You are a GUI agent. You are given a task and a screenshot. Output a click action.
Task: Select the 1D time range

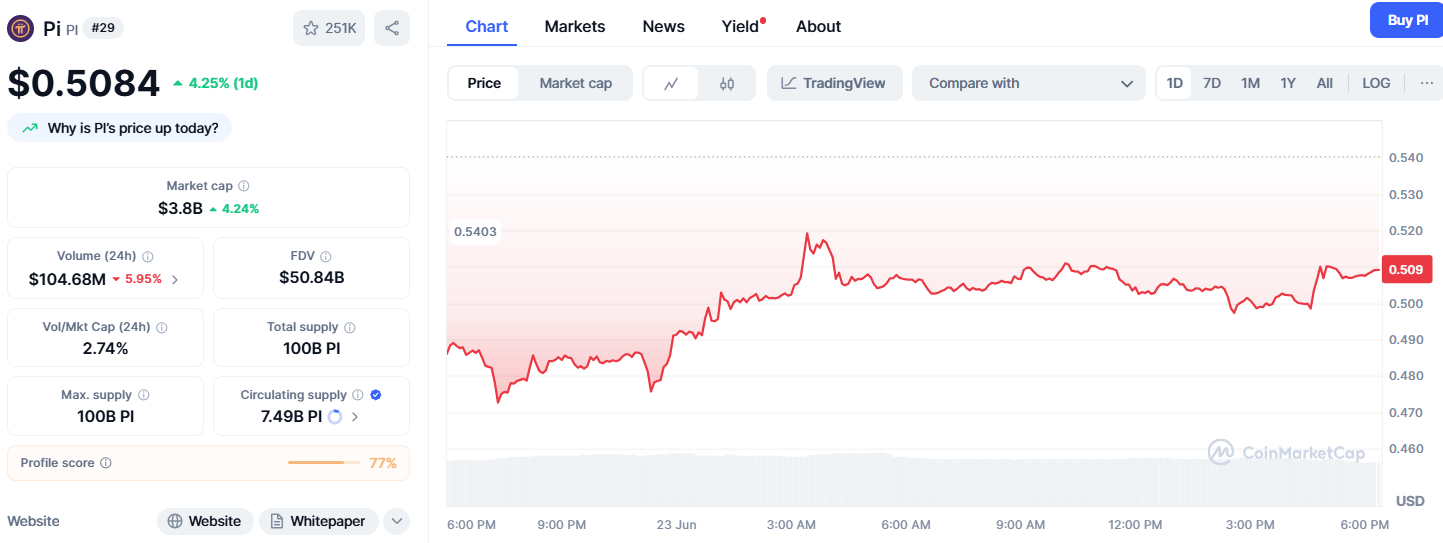1175,83
